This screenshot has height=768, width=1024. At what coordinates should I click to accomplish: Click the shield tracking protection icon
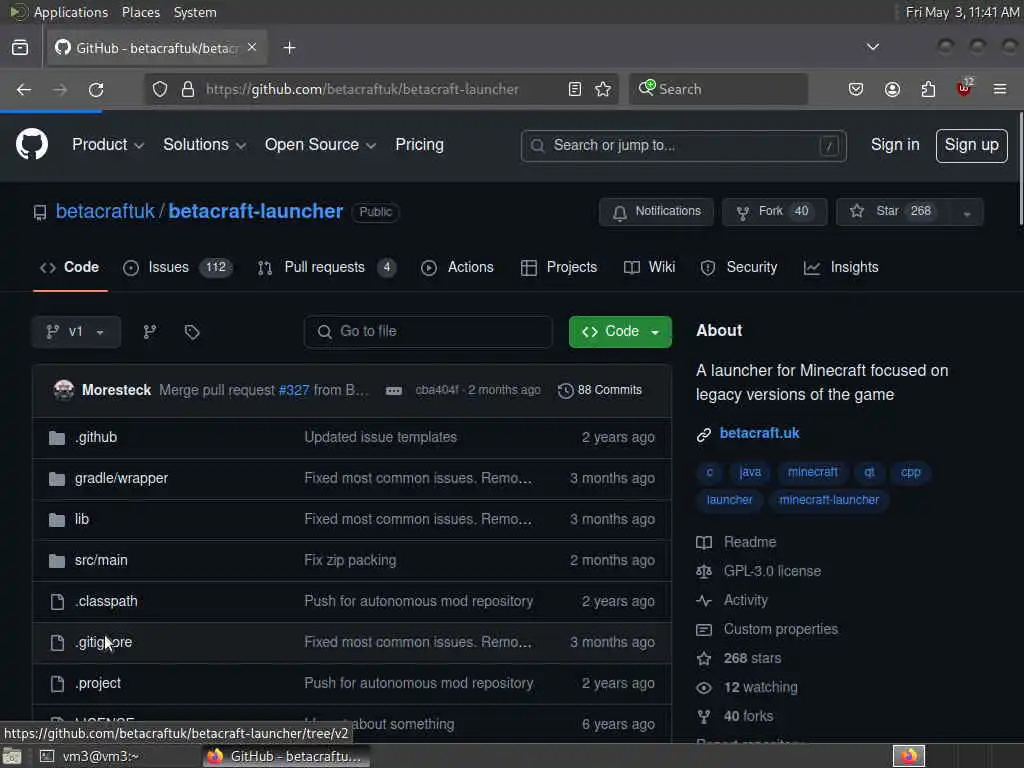click(x=160, y=89)
